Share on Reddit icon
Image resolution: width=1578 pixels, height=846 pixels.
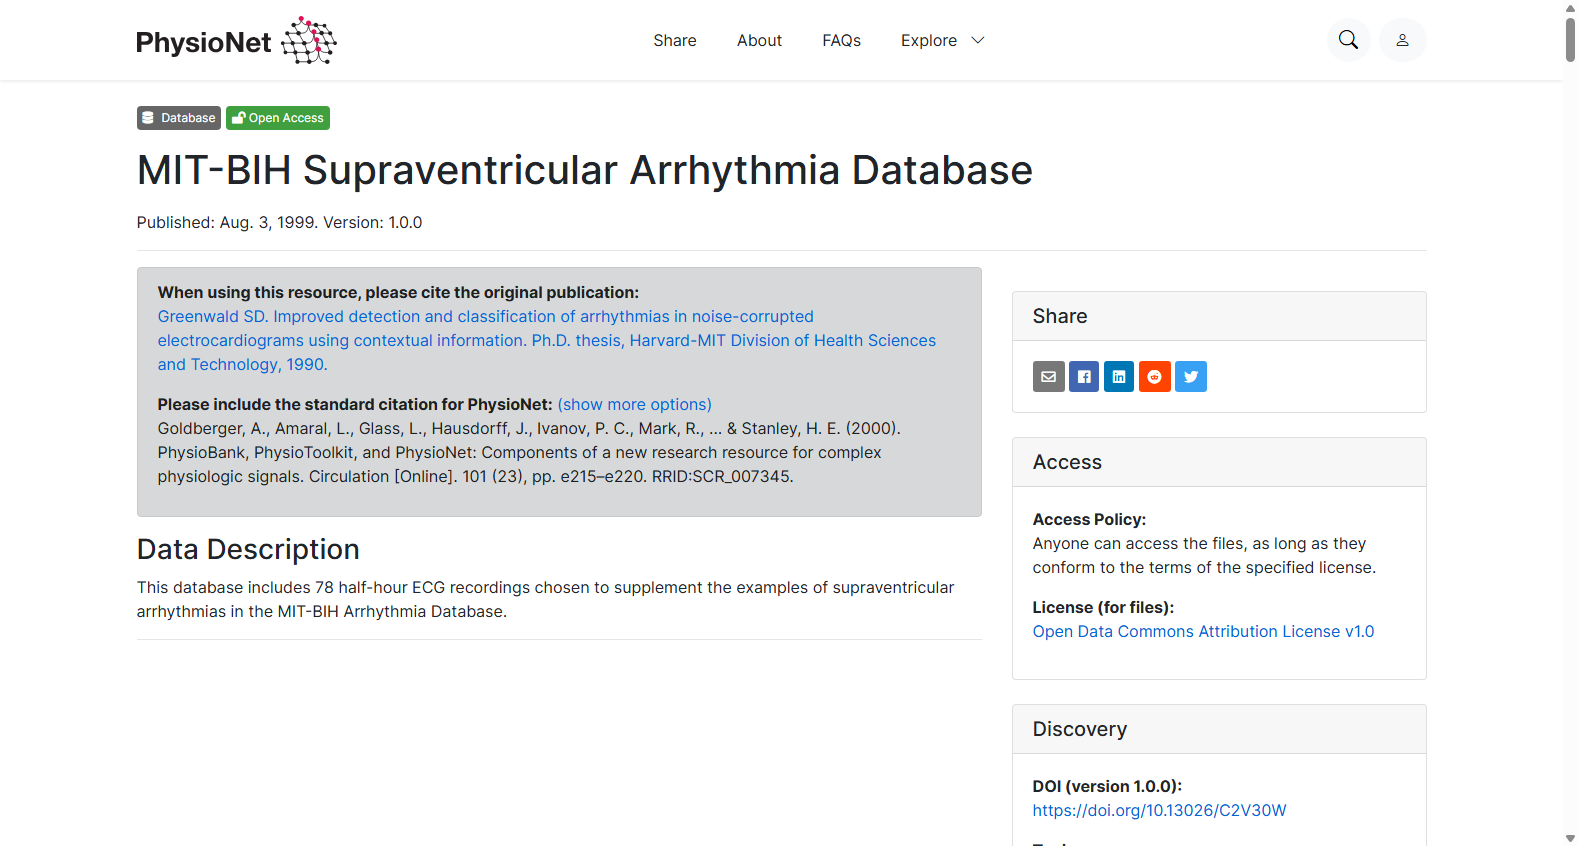click(x=1155, y=377)
